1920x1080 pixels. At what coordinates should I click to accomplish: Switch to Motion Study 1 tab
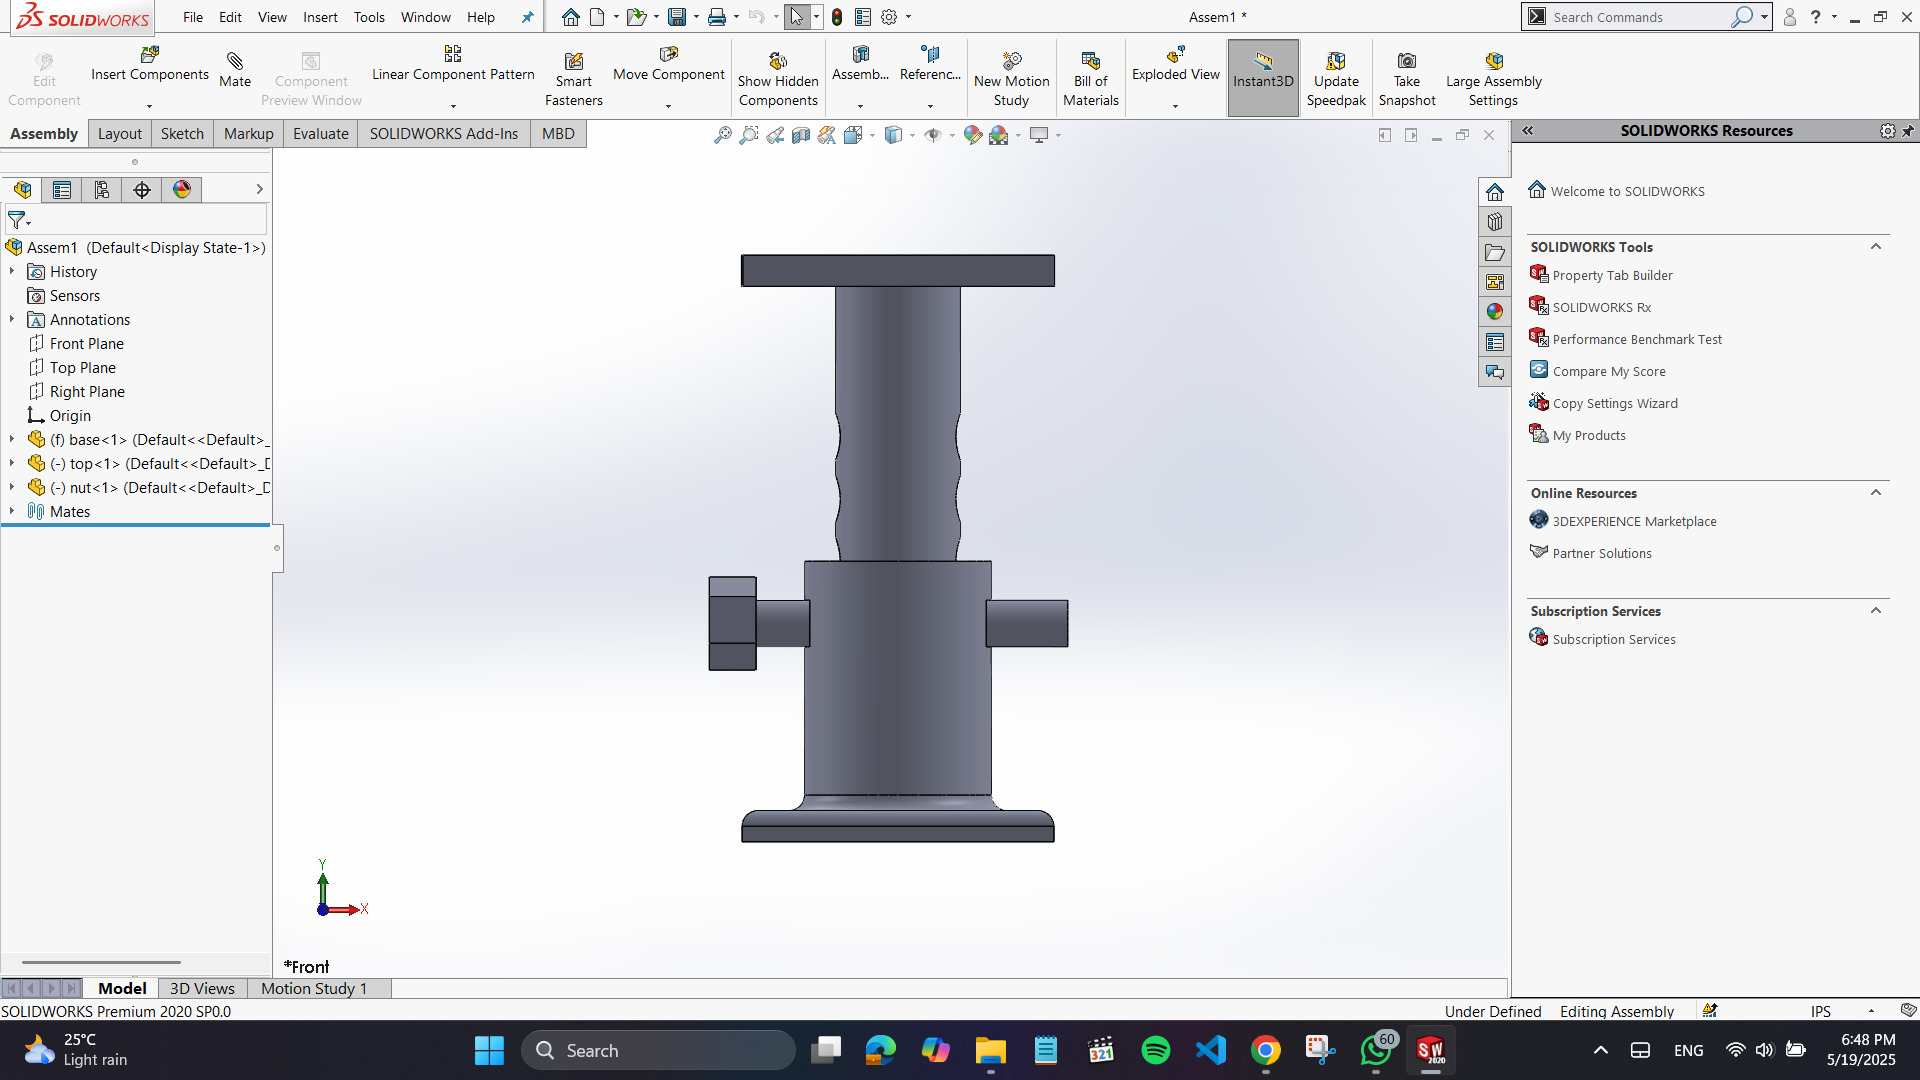tap(314, 988)
